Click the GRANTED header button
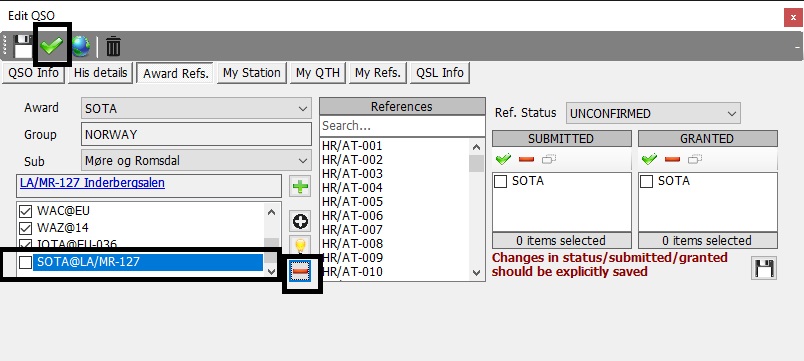804x361 pixels. pos(708,138)
